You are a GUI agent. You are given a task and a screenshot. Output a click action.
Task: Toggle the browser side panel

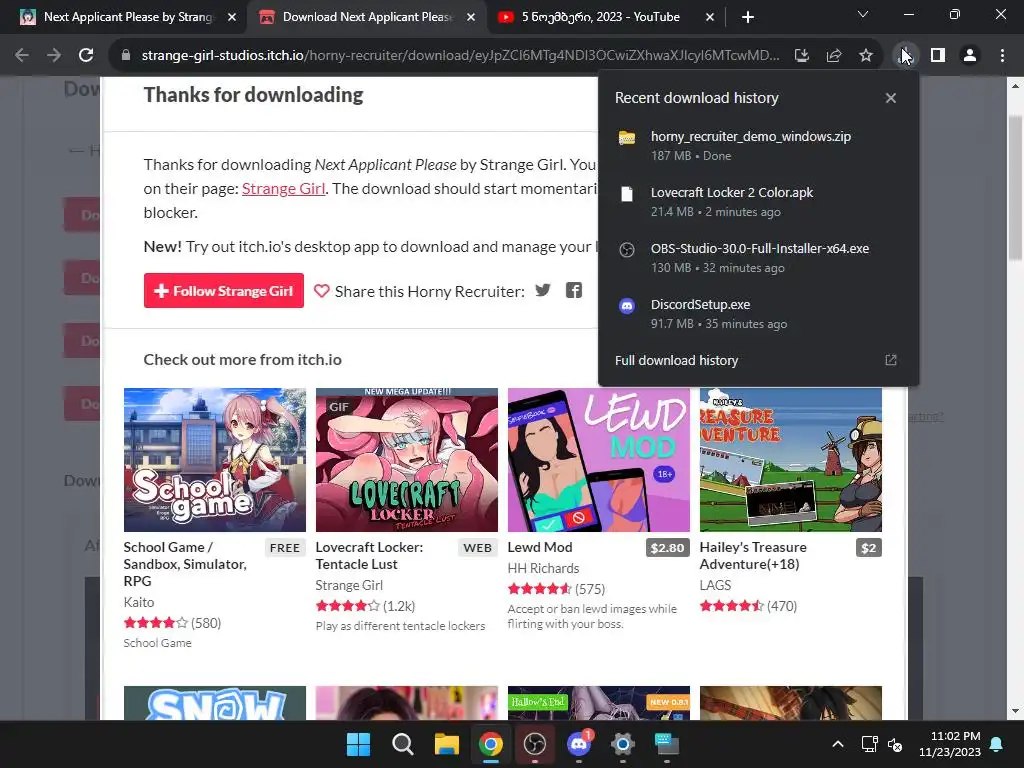click(938, 56)
